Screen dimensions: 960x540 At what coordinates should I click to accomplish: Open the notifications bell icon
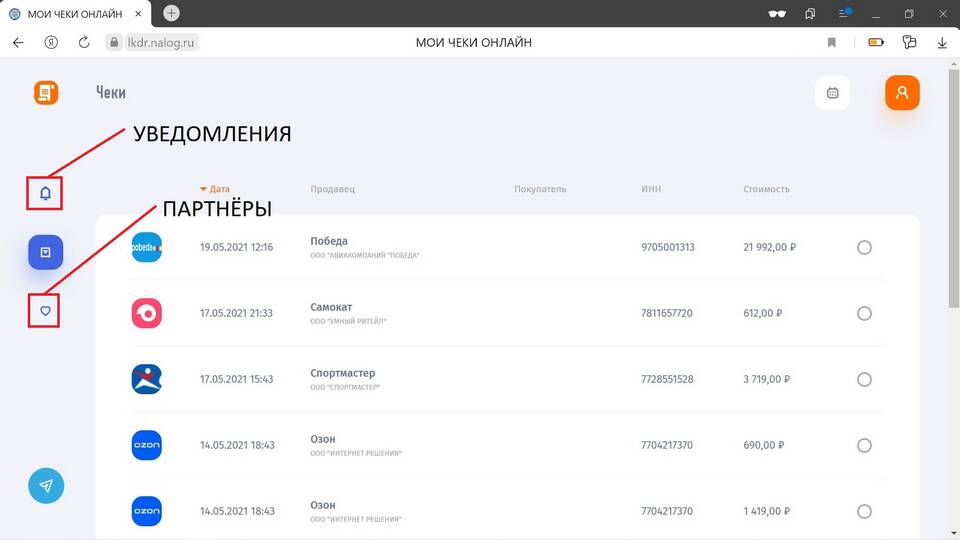click(x=45, y=193)
